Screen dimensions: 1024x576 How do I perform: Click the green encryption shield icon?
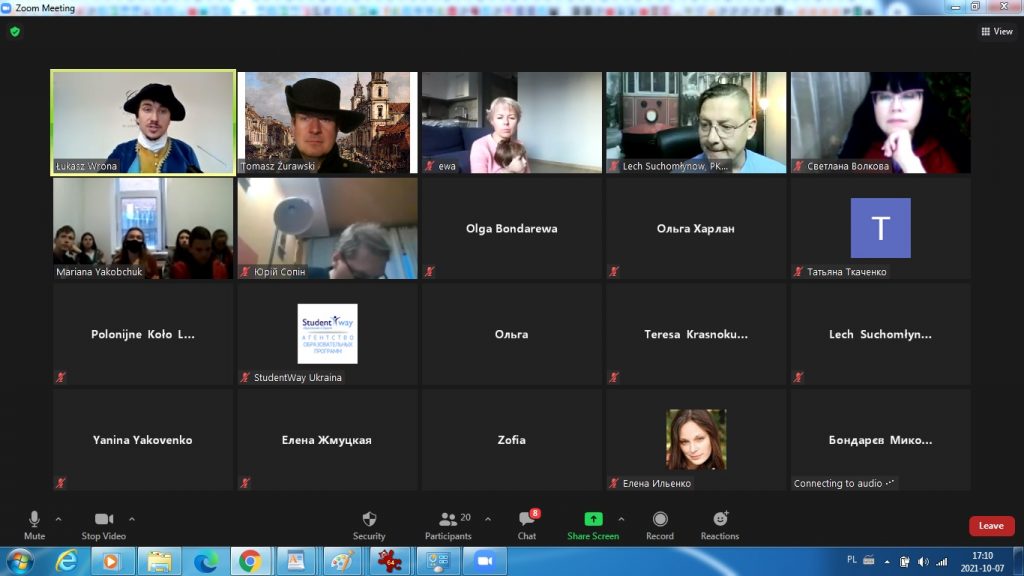(x=15, y=31)
